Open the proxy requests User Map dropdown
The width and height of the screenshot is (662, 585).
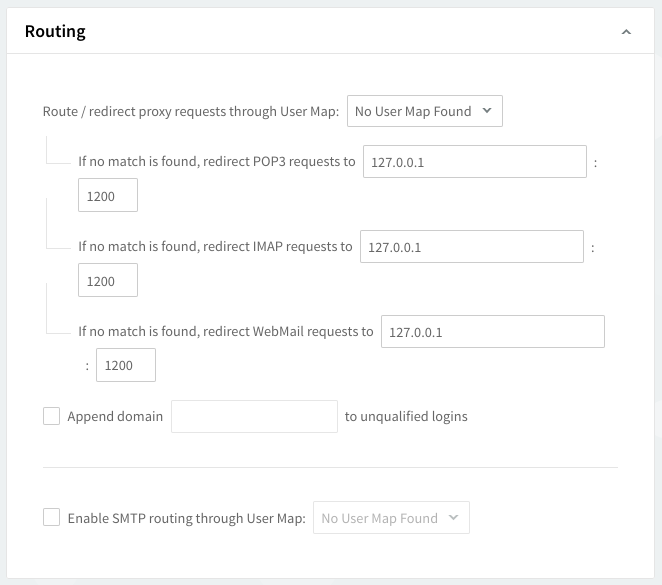pyautogui.click(x=424, y=111)
